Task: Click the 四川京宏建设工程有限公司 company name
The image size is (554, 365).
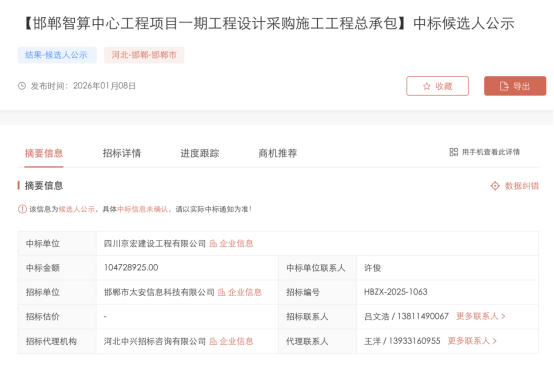Action: [x=155, y=243]
